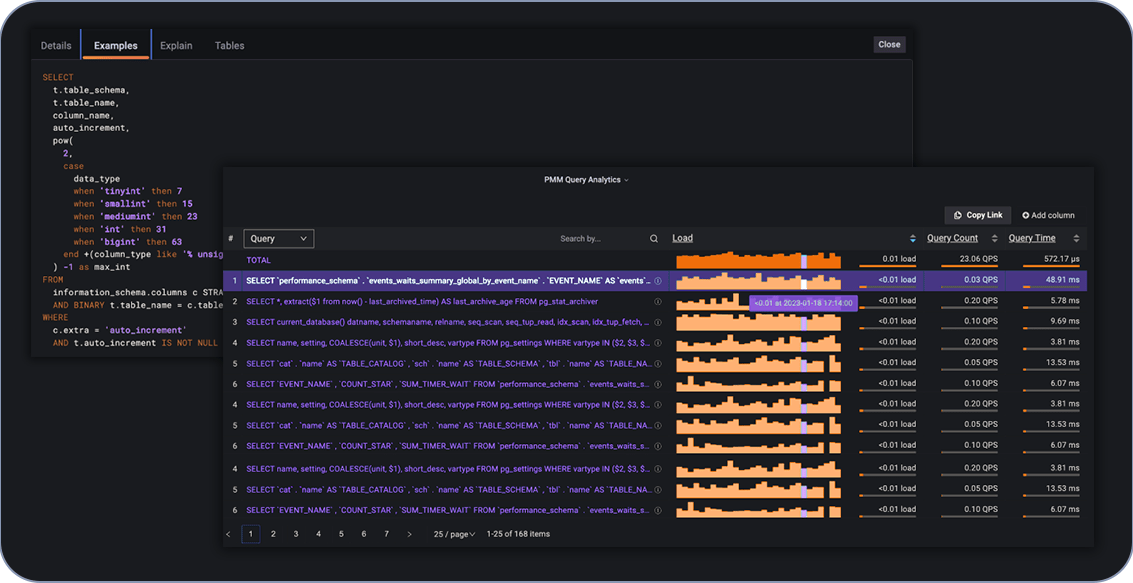Screen dimensions: 1133x583
Task: Select the Examples tab
Action: [116, 46]
